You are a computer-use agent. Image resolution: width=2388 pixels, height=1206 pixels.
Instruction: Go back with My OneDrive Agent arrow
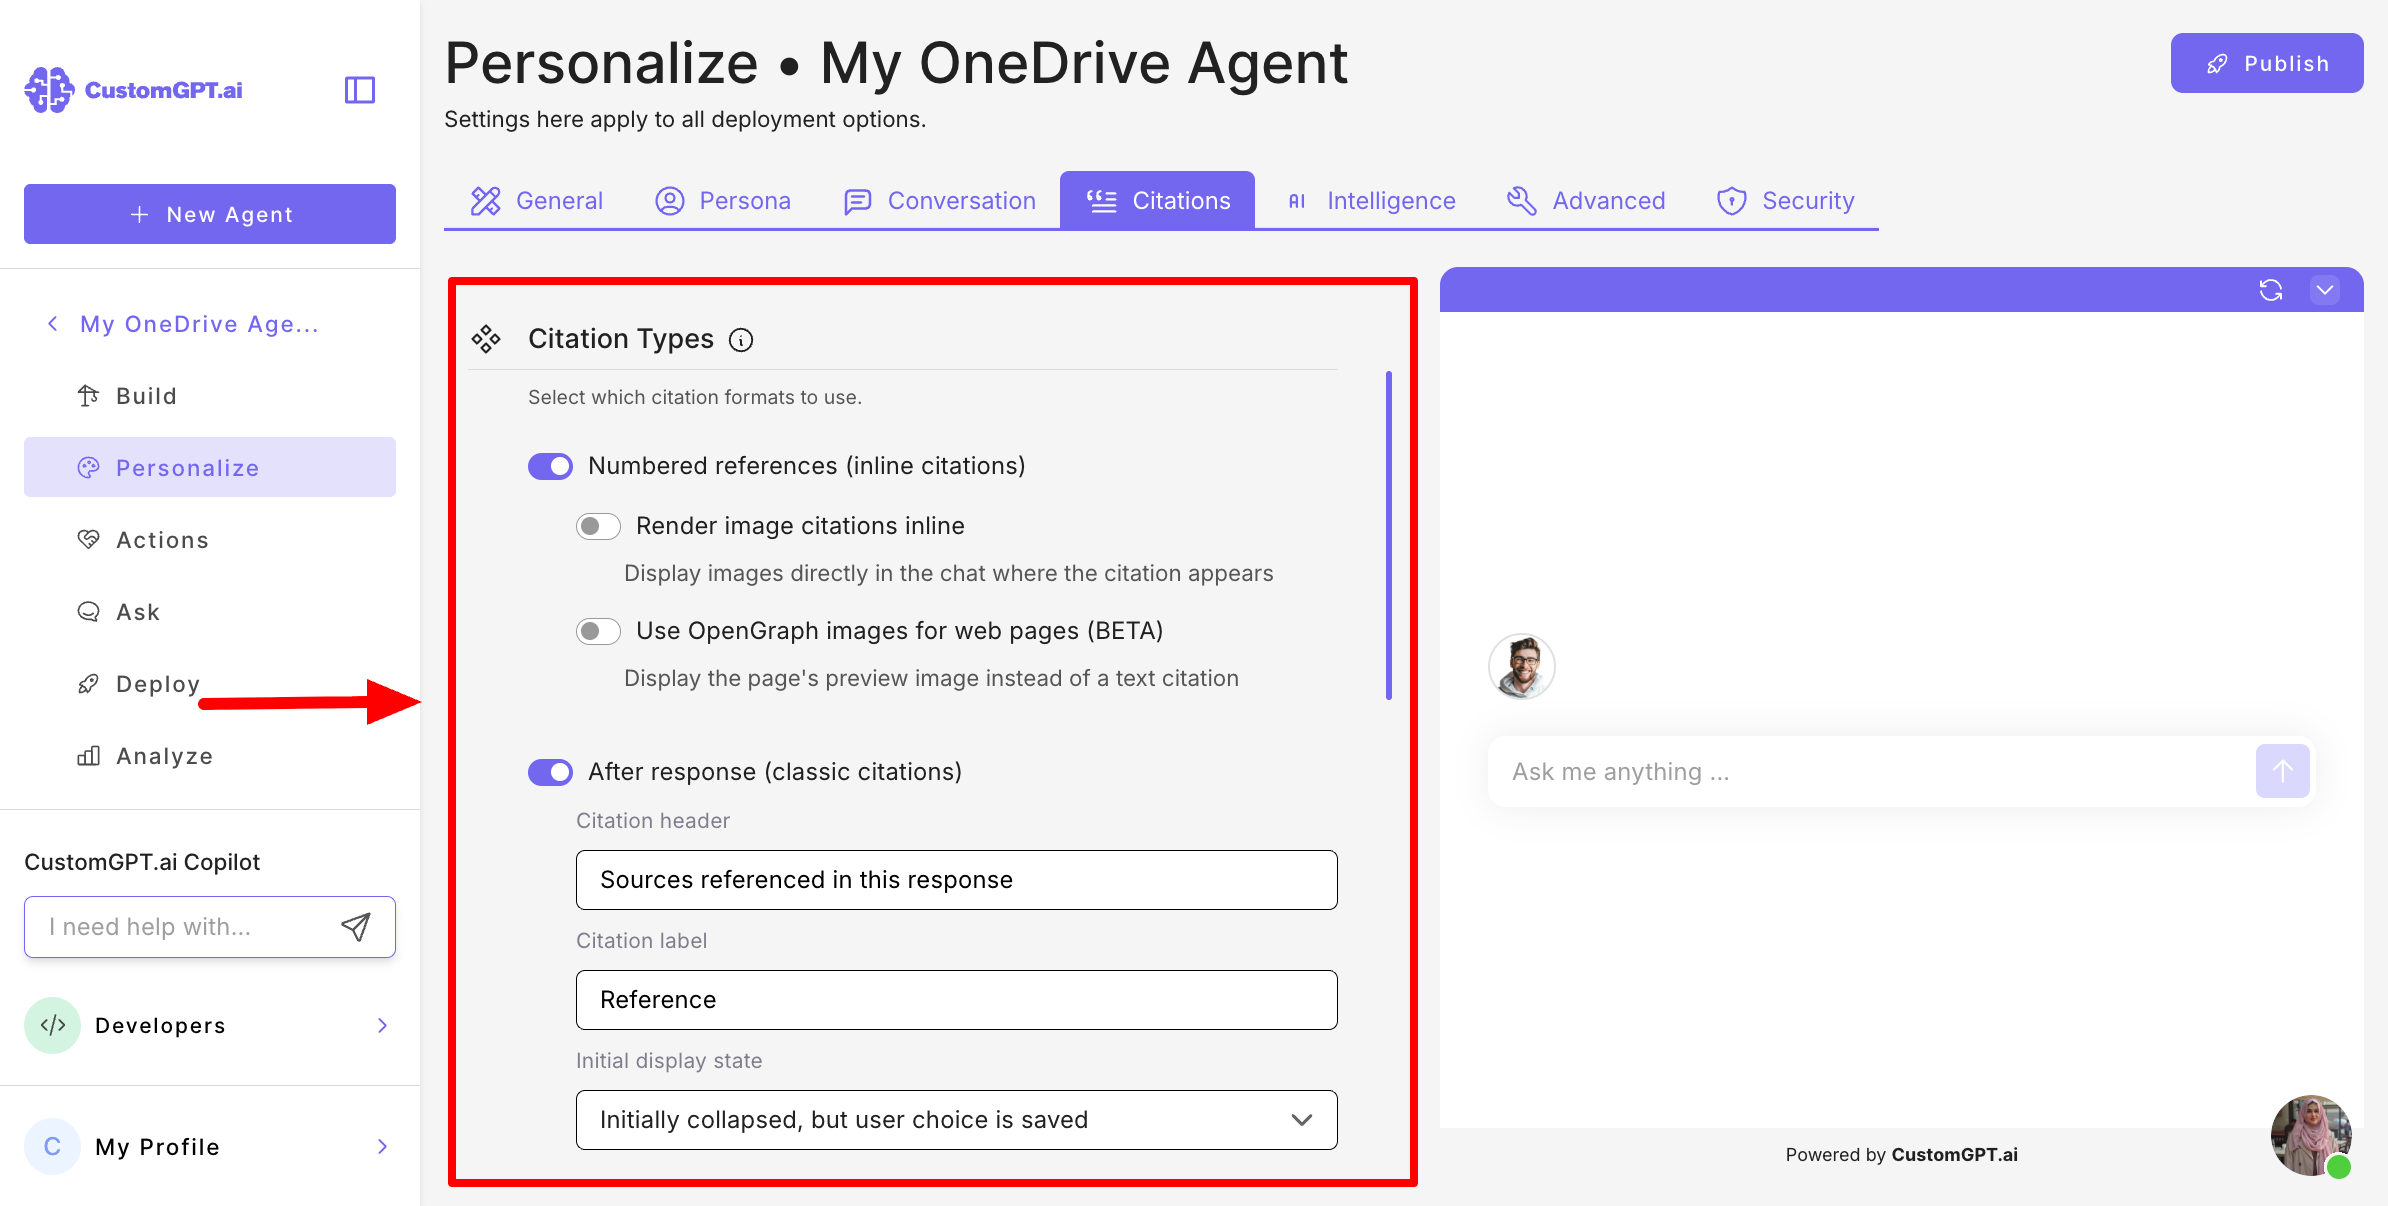53,324
